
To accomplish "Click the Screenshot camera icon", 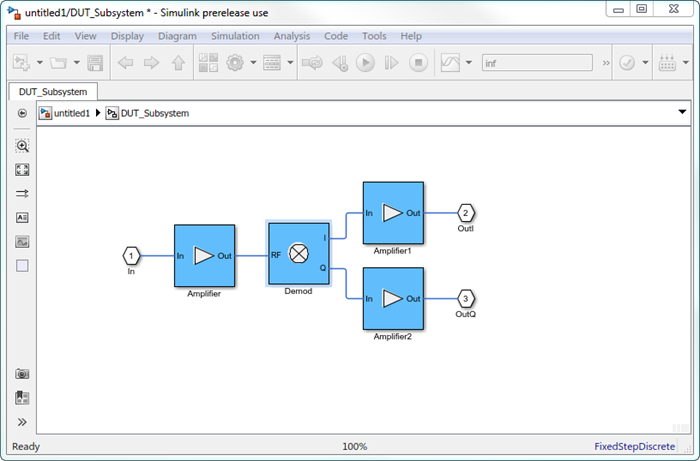I will (x=22, y=373).
